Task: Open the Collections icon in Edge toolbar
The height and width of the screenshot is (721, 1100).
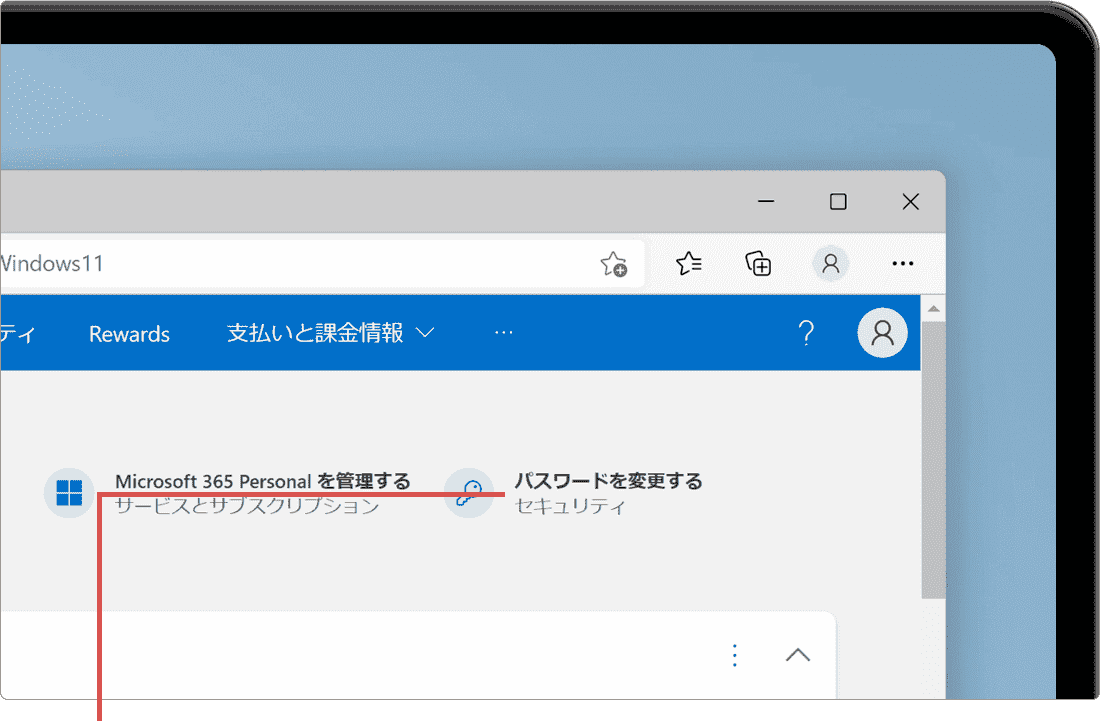Action: (x=758, y=263)
